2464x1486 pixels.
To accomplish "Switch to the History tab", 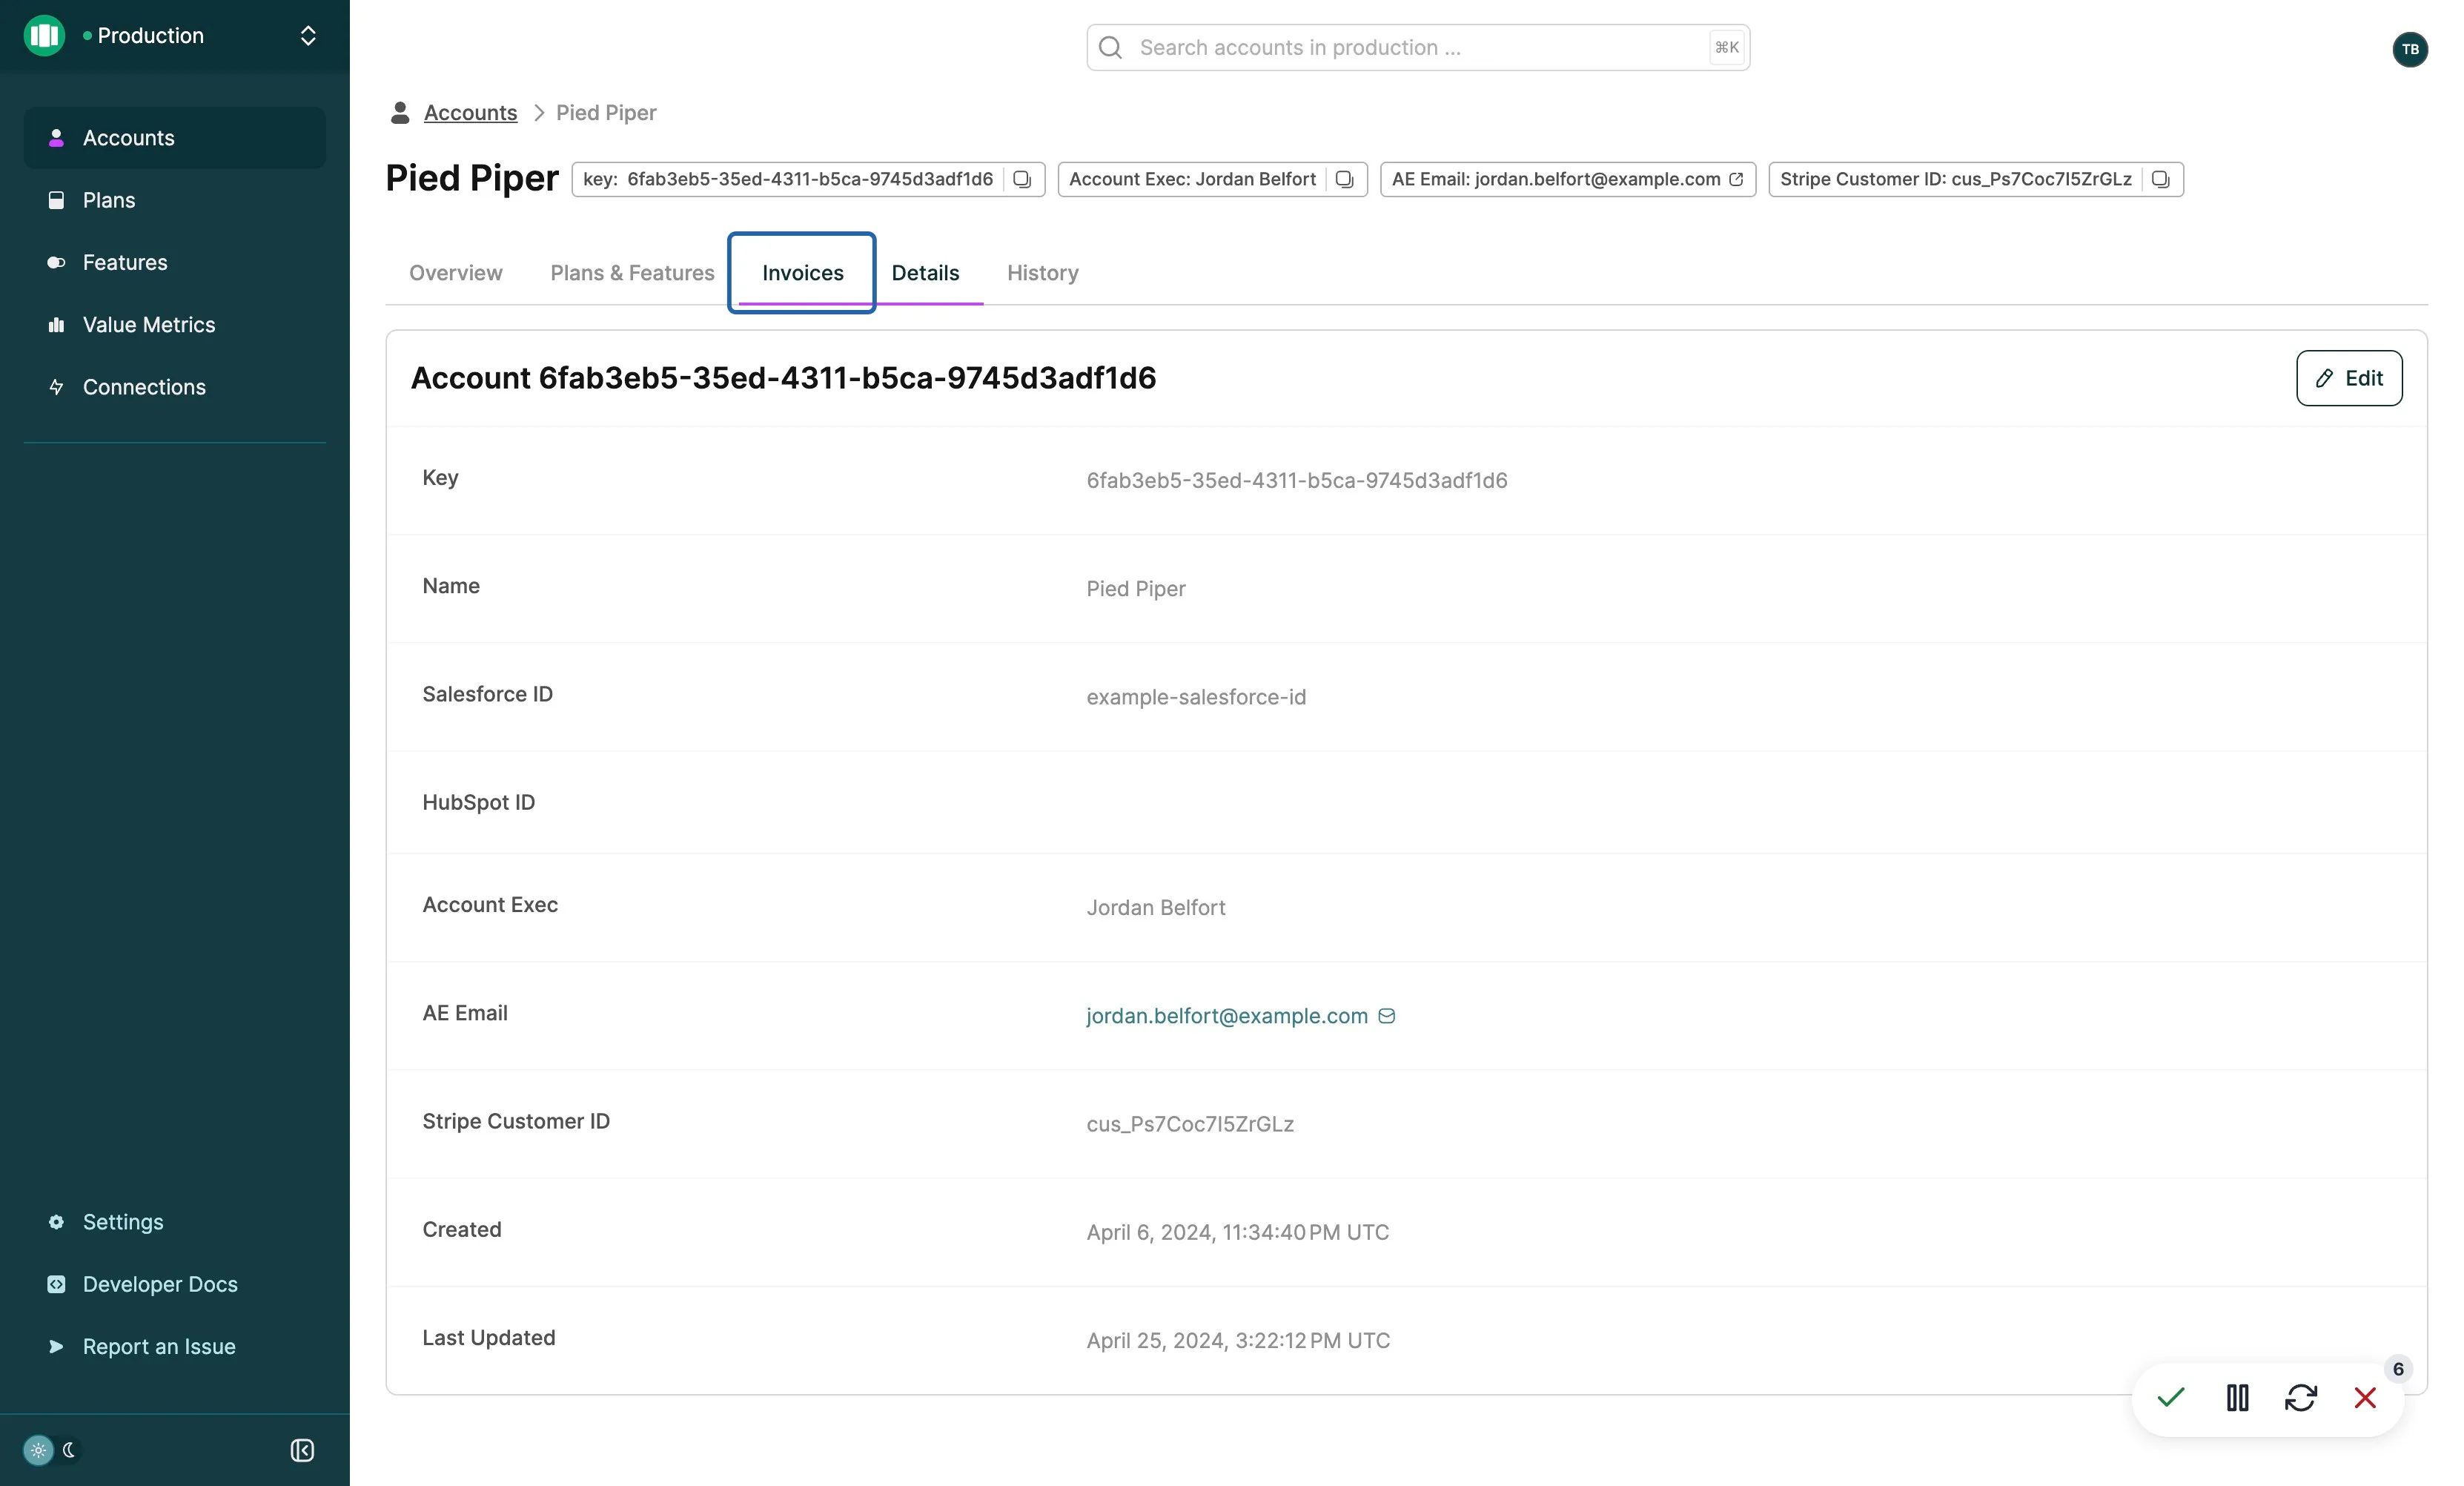I will coord(1042,273).
